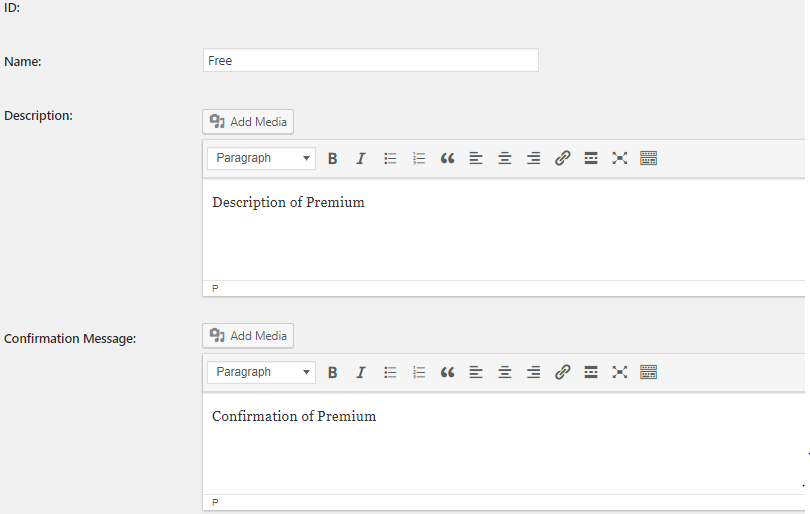
Task: Click the Name field containing Free
Action: click(x=370, y=61)
